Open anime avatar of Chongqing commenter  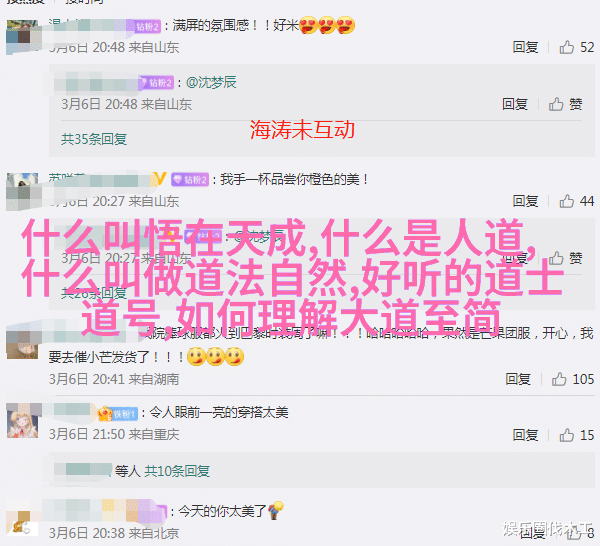click(23, 421)
